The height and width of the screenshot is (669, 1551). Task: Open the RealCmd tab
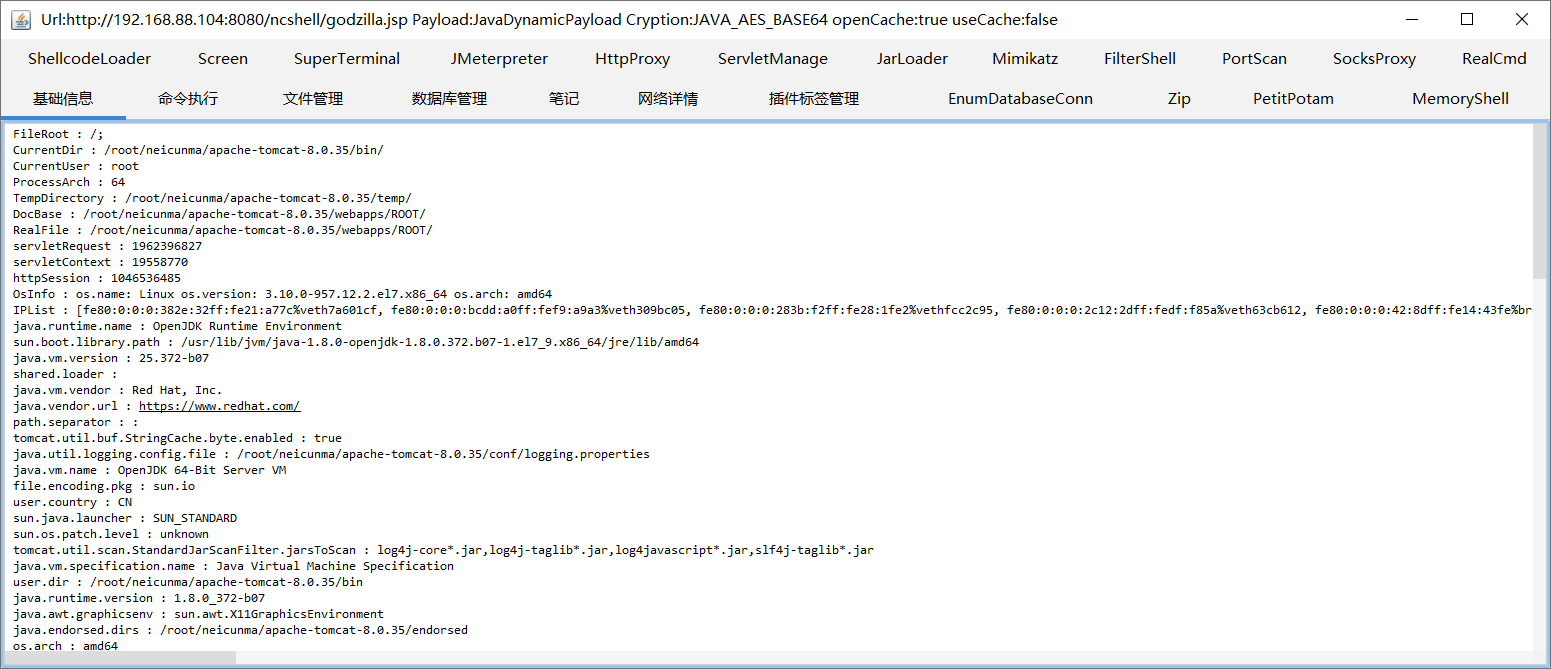pos(1494,59)
